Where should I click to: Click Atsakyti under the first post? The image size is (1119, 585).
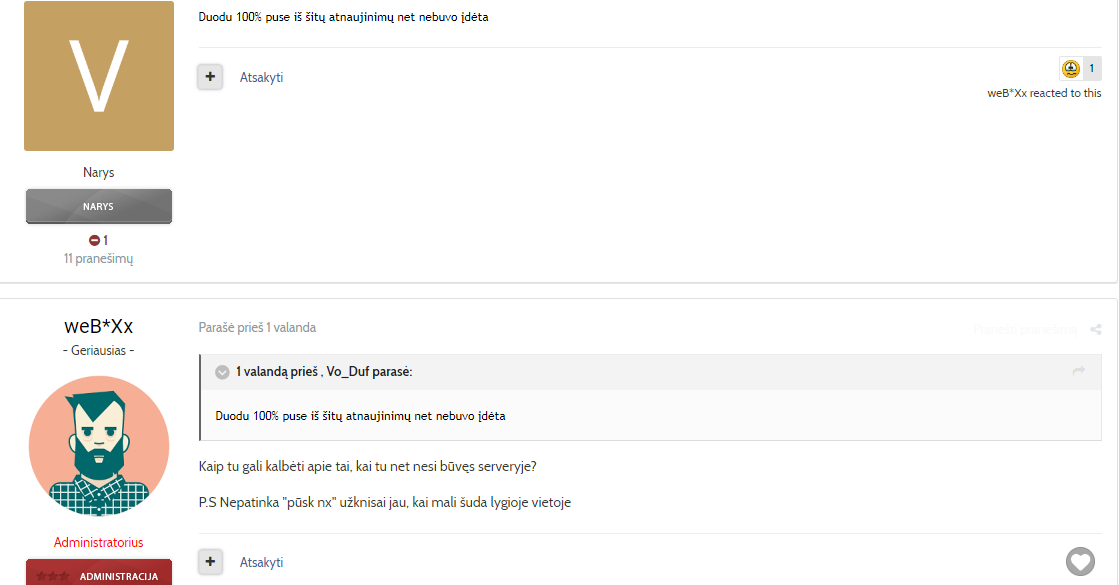pyautogui.click(x=261, y=78)
